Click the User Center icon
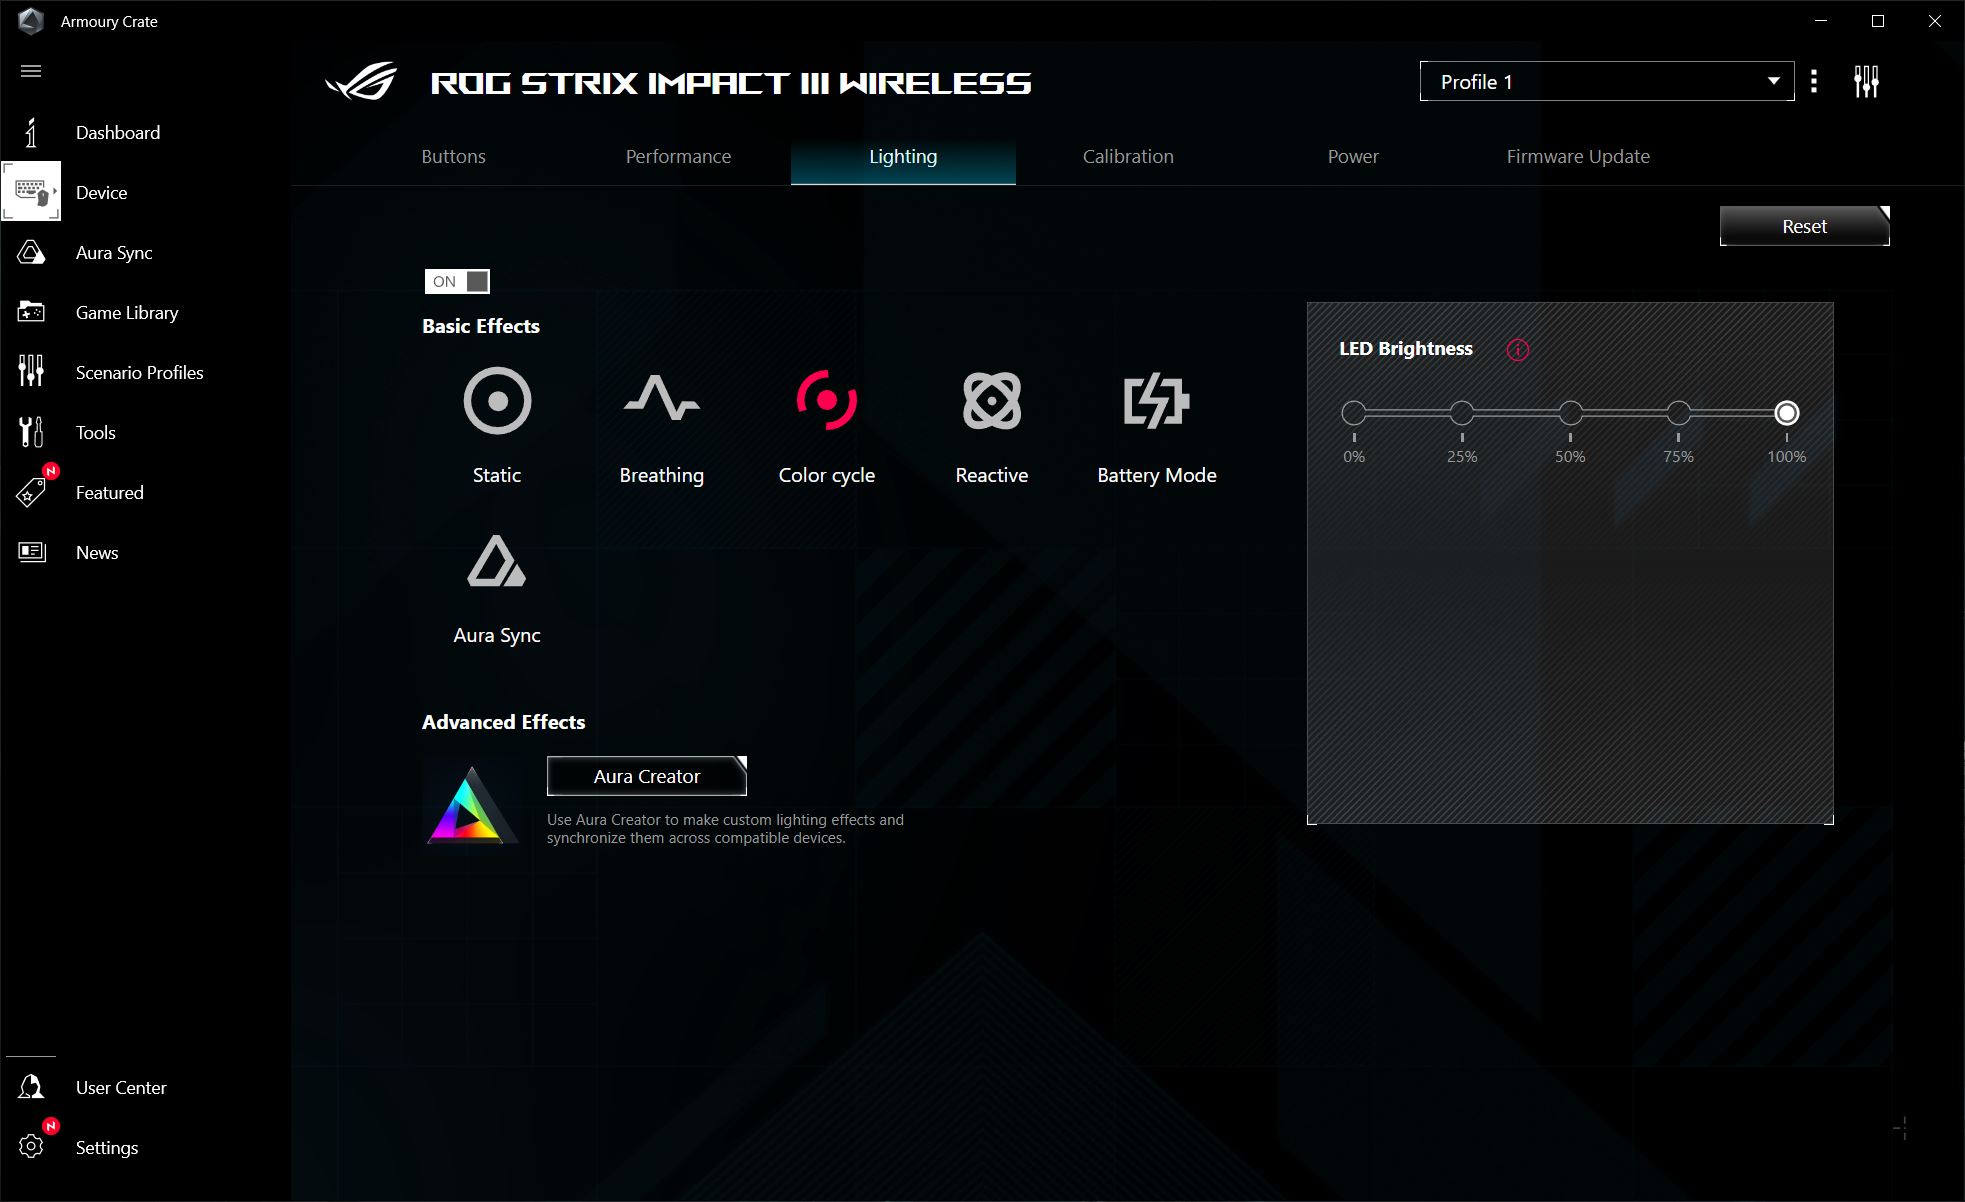Screen dimensions: 1965x1202 pos(31,1087)
